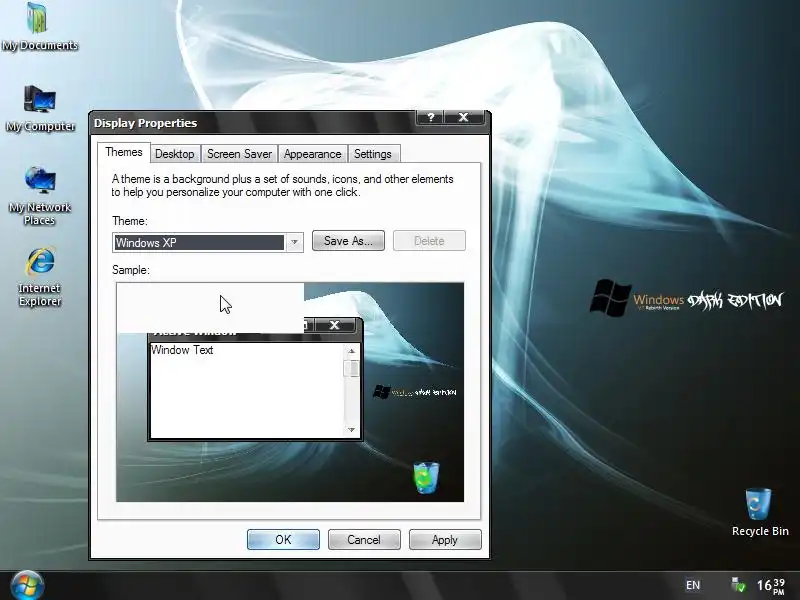Click the Cancel button

tap(364, 540)
